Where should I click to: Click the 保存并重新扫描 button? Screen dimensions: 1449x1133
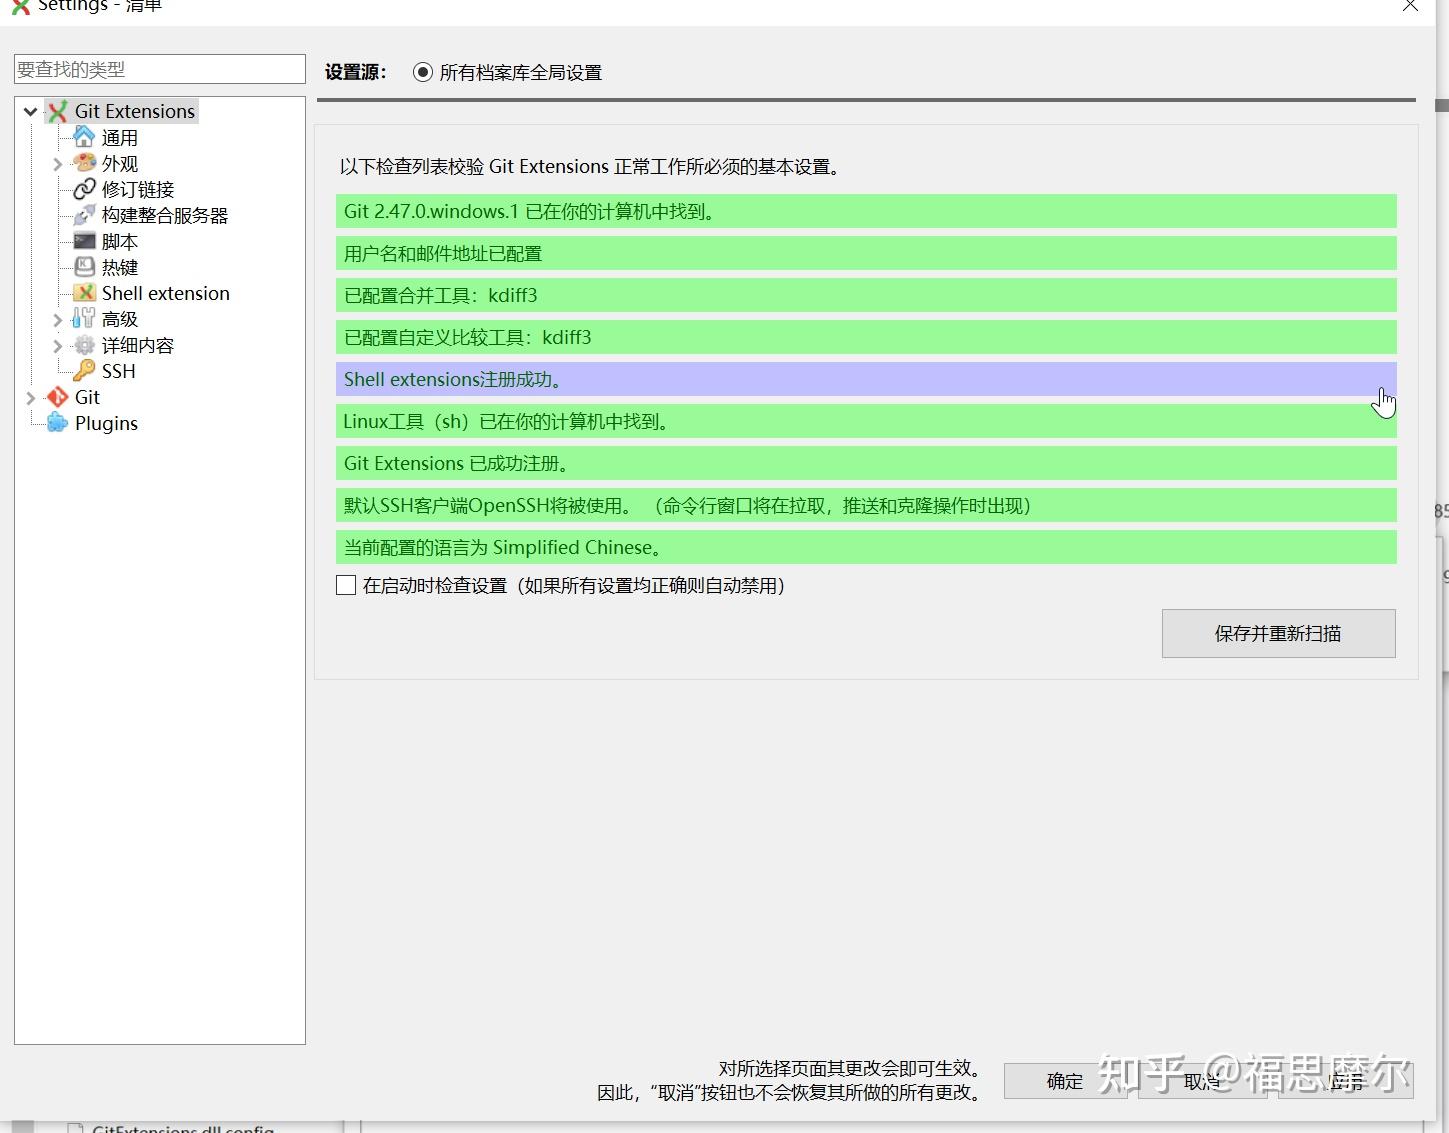1278,633
